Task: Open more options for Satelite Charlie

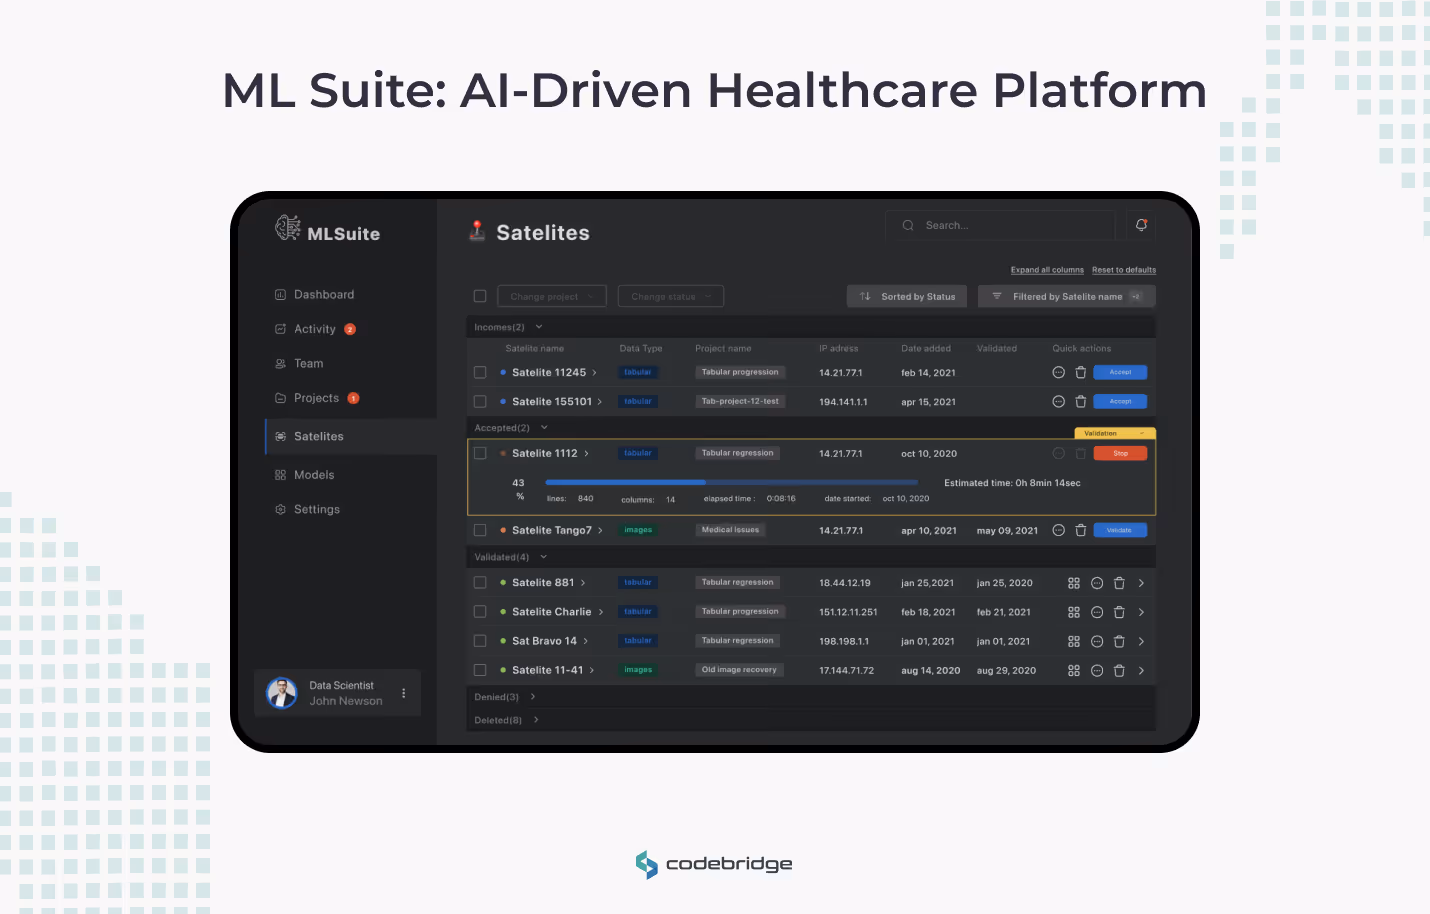Action: [x=1097, y=612]
